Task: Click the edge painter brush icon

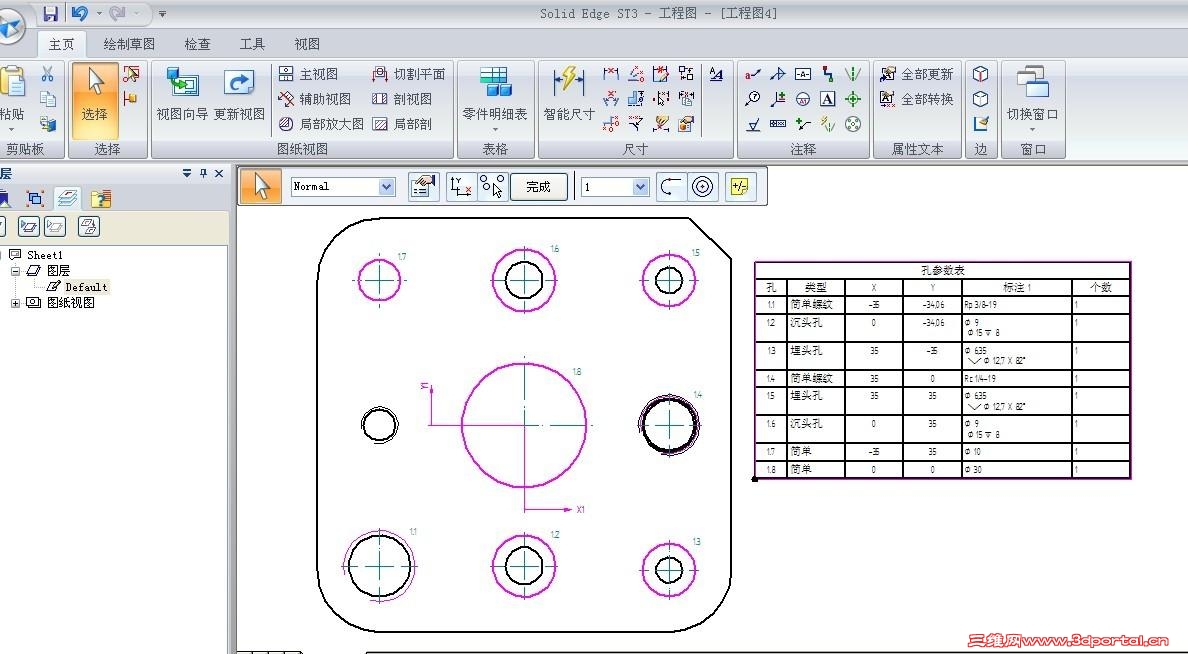Action: click(x=980, y=124)
